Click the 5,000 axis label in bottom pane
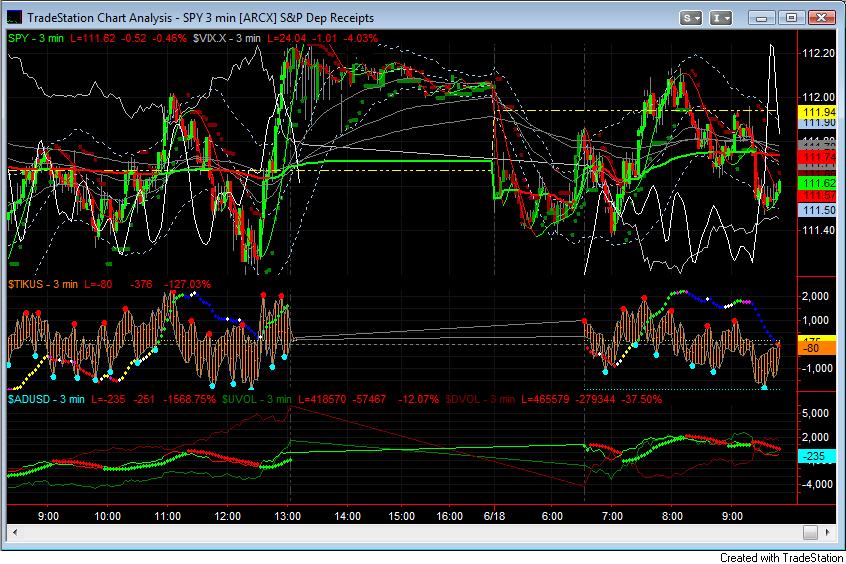Screen dimensions: 846x564 pos(815,413)
